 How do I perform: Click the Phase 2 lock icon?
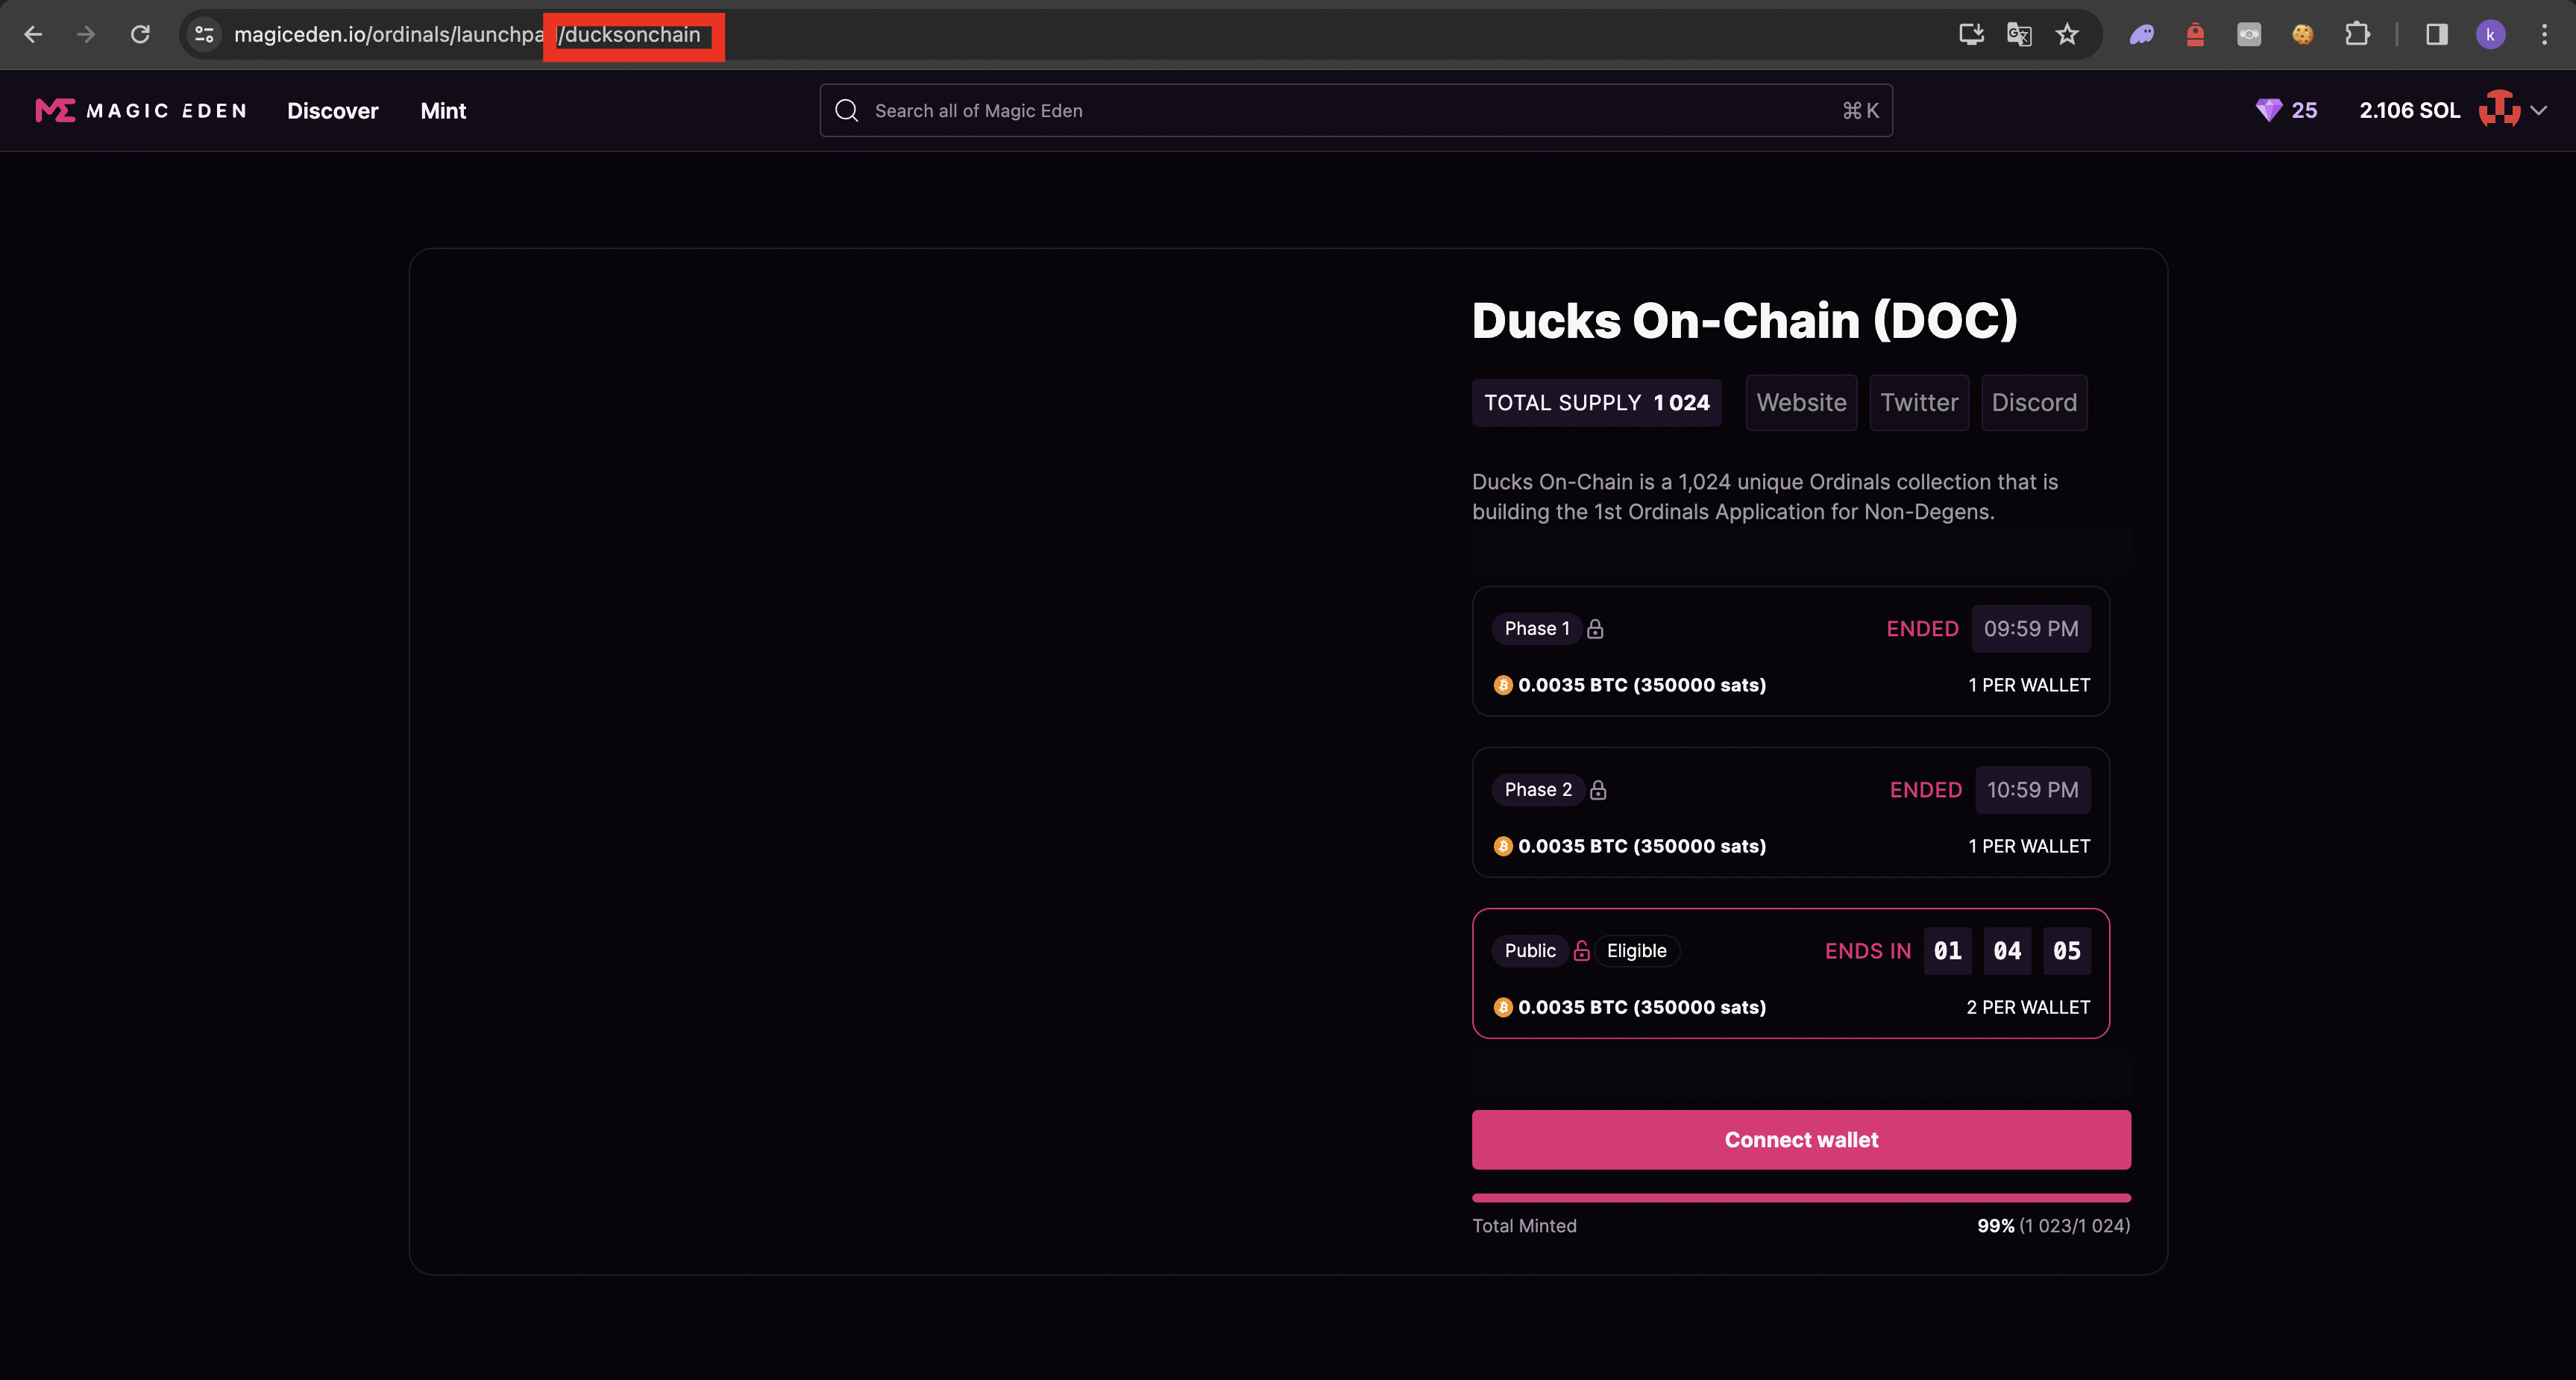1598,790
